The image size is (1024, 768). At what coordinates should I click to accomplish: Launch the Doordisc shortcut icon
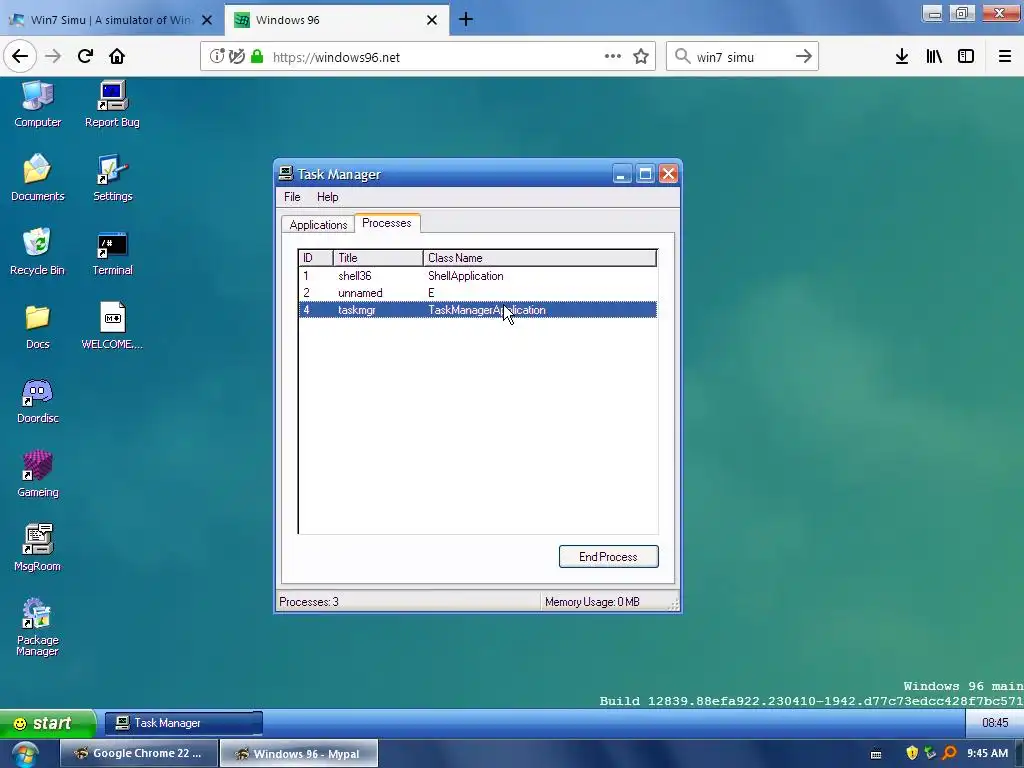click(x=37, y=400)
